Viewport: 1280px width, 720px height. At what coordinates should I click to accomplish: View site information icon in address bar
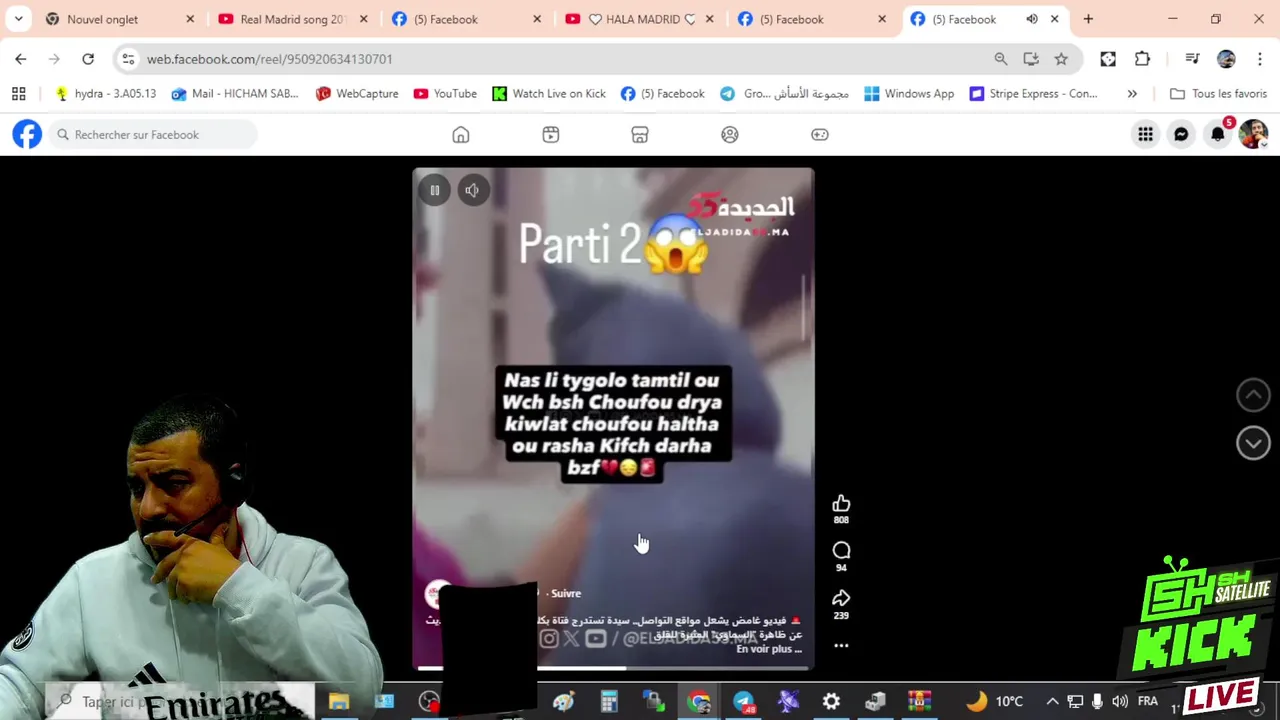point(128,59)
